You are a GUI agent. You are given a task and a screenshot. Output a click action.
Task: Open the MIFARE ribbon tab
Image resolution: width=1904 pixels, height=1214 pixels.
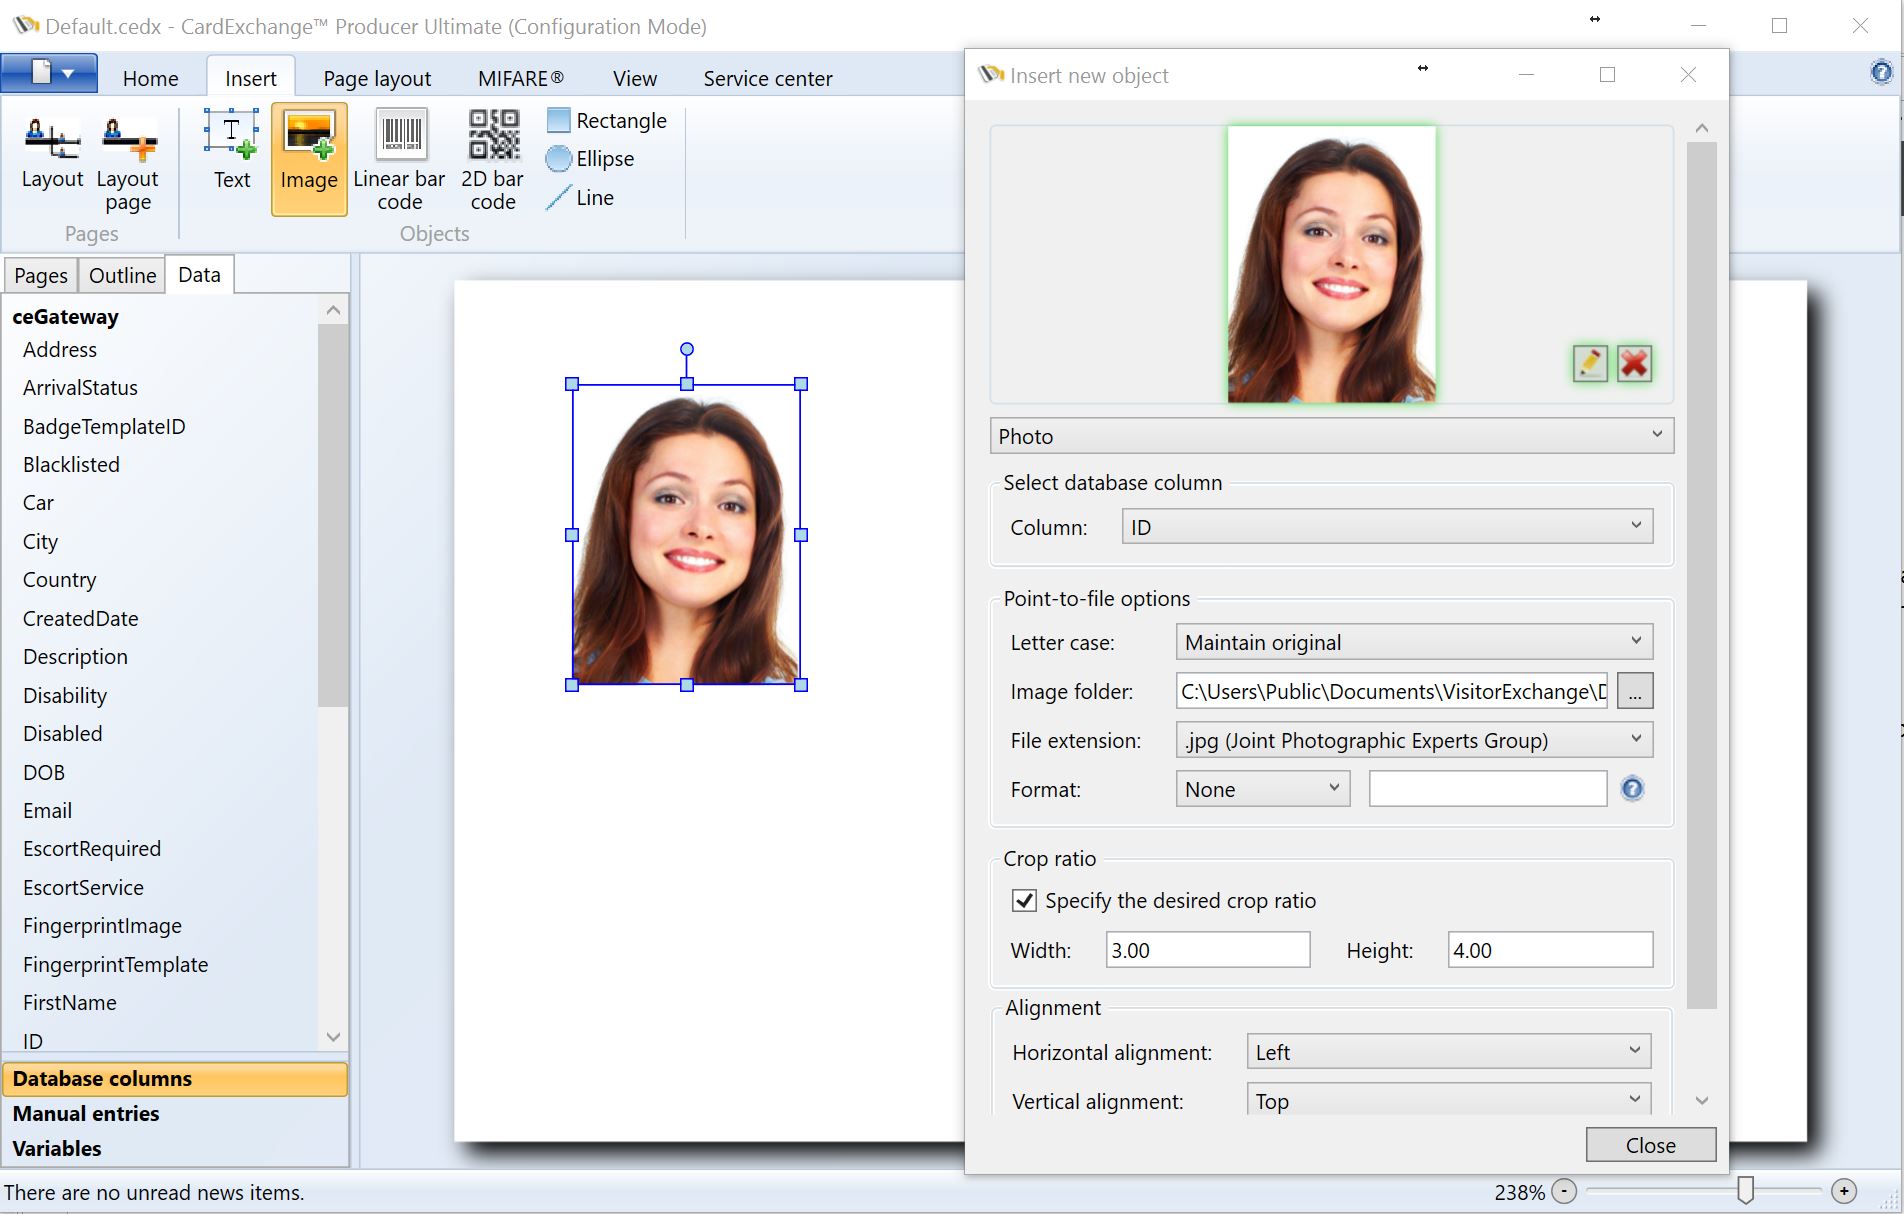(x=520, y=78)
